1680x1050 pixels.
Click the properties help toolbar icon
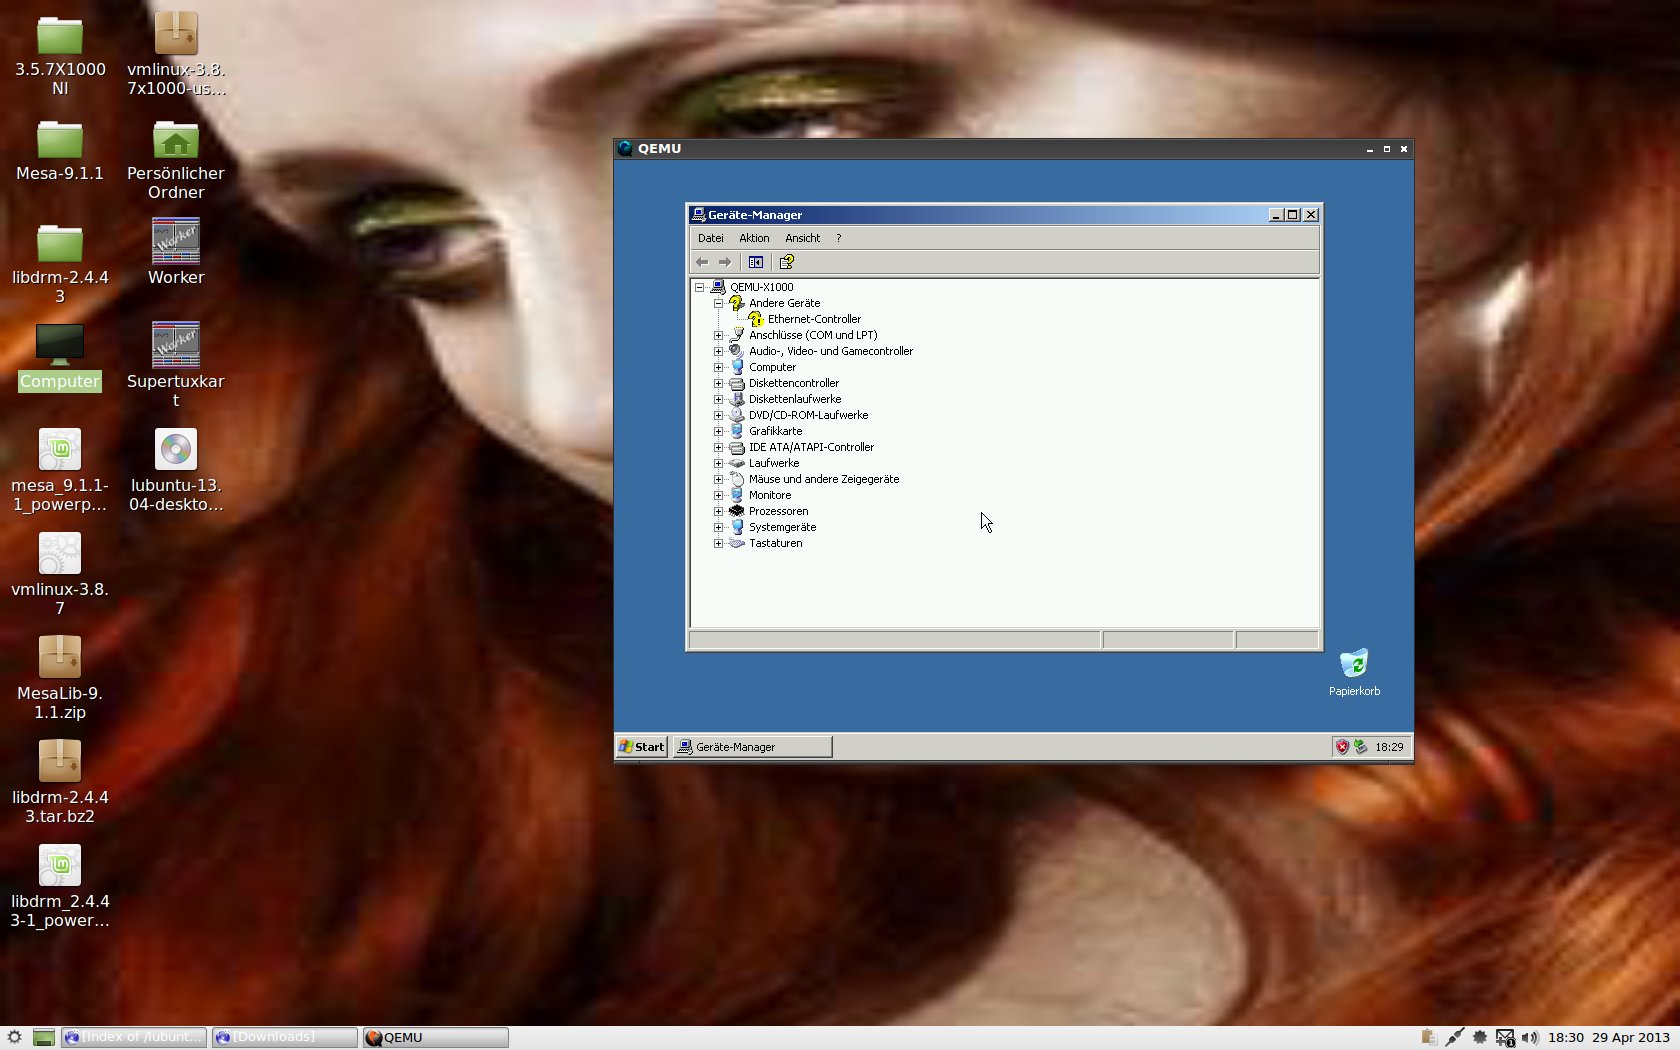tap(787, 262)
